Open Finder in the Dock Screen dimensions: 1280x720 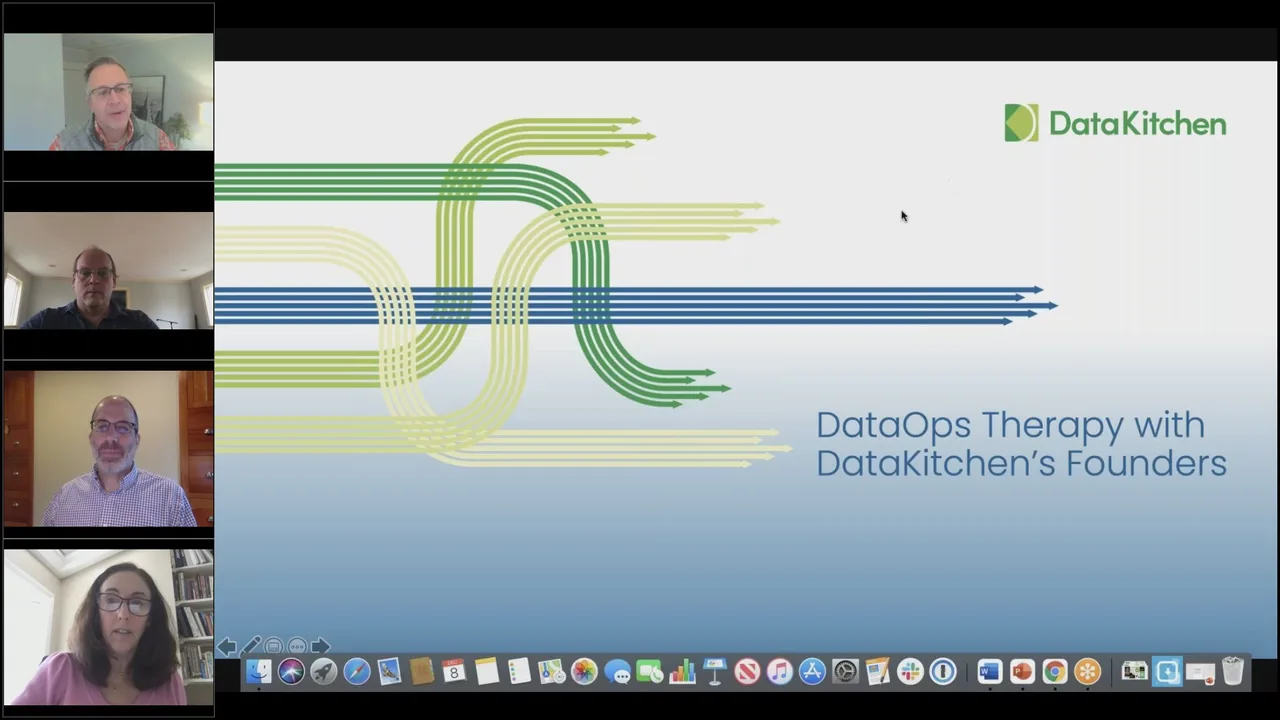[258, 672]
